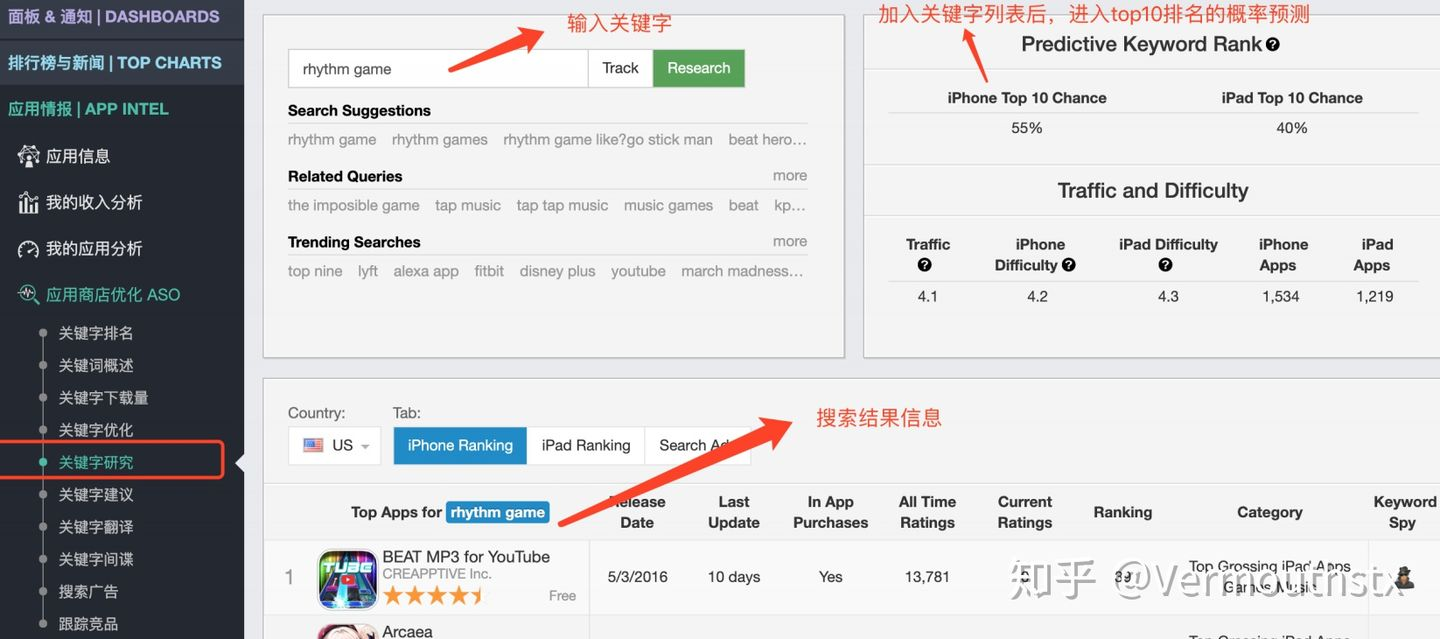The image size is (1440, 639).
Task: Select 跟踪竞品 in sidebar
Action: [x=88, y=623]
